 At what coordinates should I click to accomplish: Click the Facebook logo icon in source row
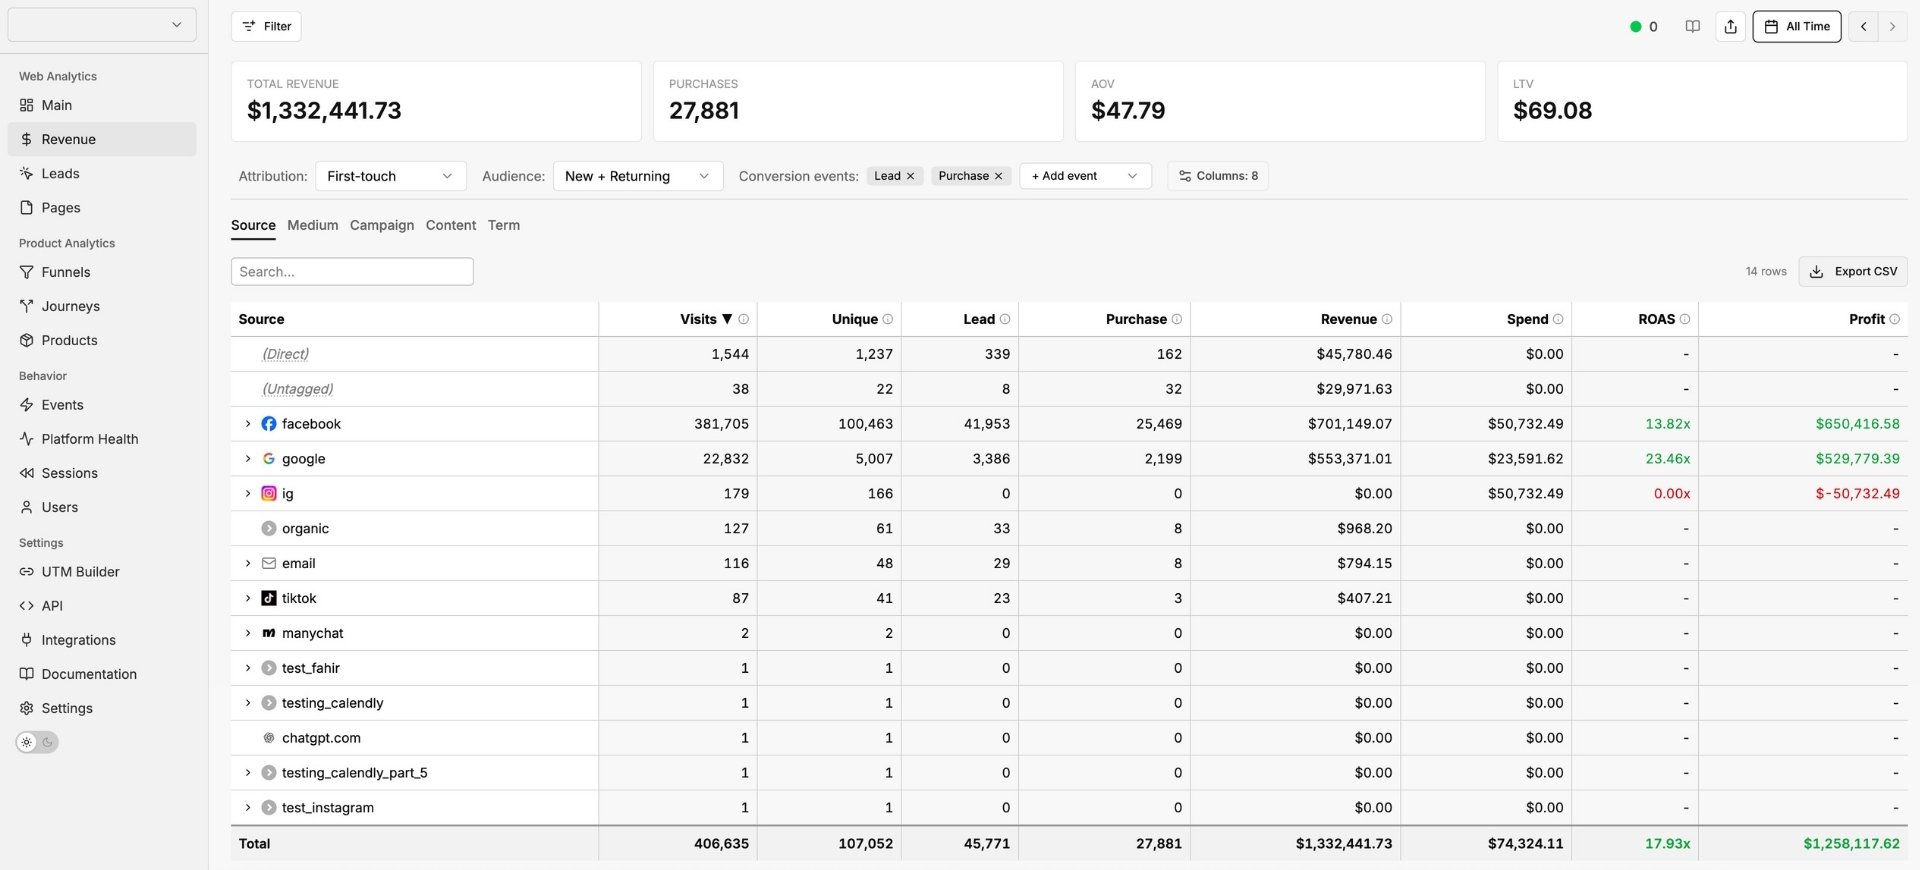tap(269, 424)
